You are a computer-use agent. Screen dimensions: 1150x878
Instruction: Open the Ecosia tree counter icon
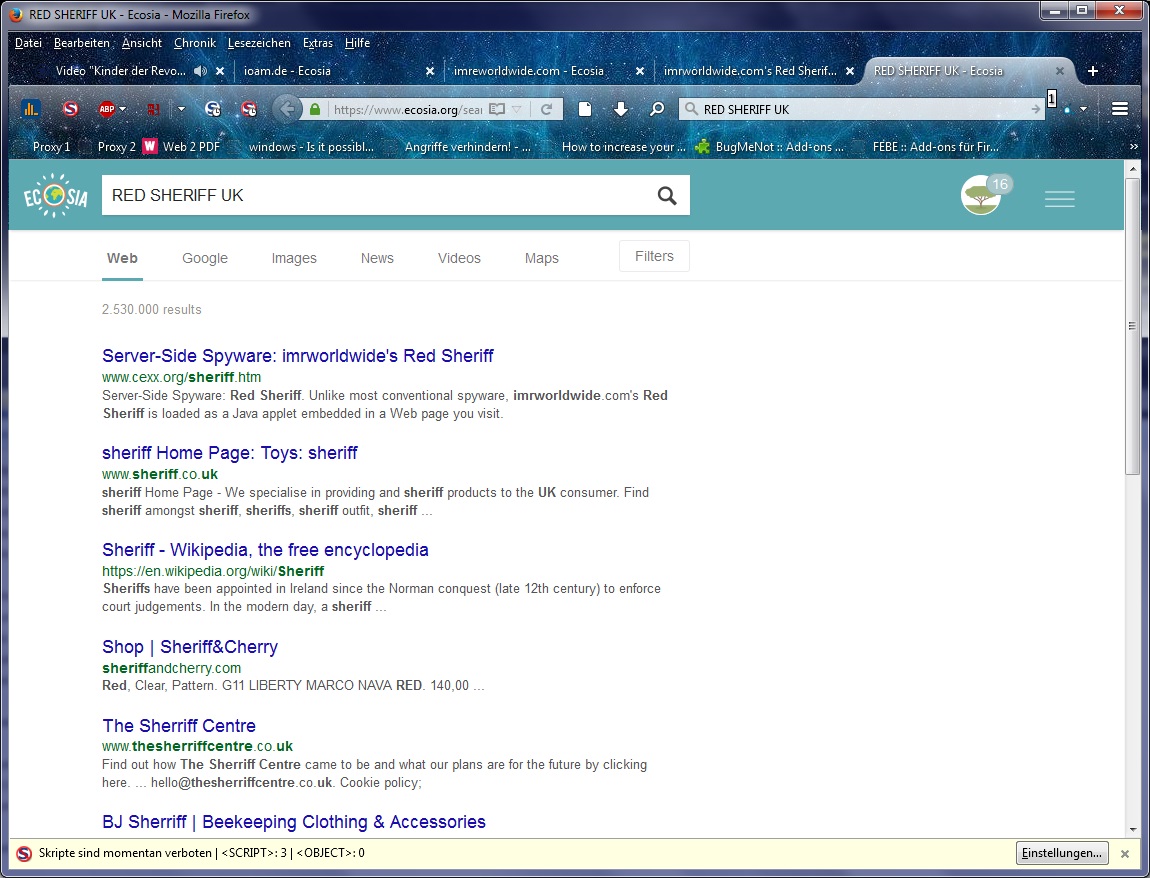[981, 196]
